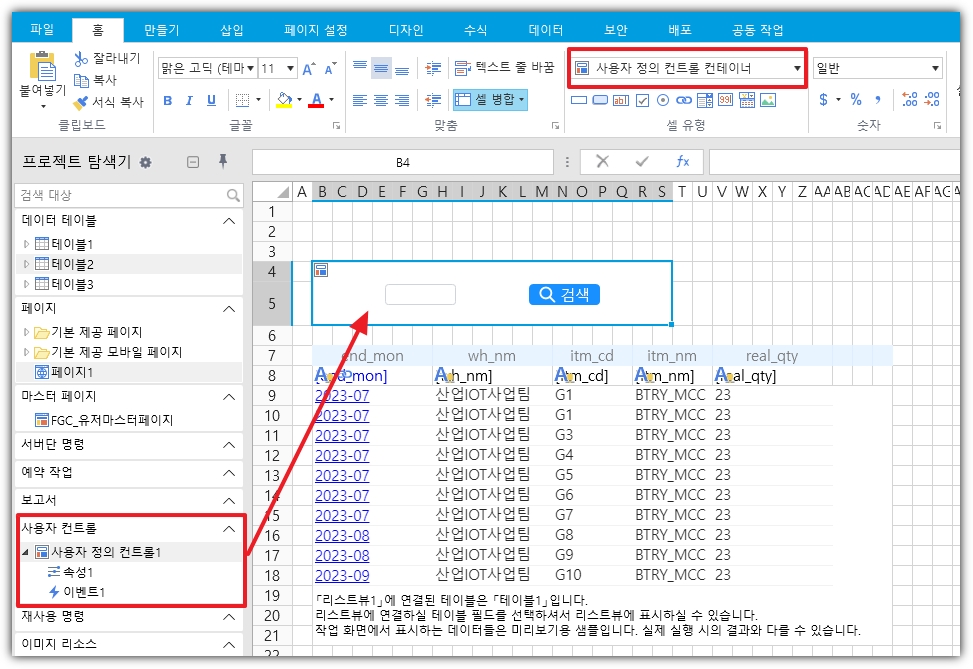
Task: Click the format painter (서식 복사) icon
Action: (82, 102)
